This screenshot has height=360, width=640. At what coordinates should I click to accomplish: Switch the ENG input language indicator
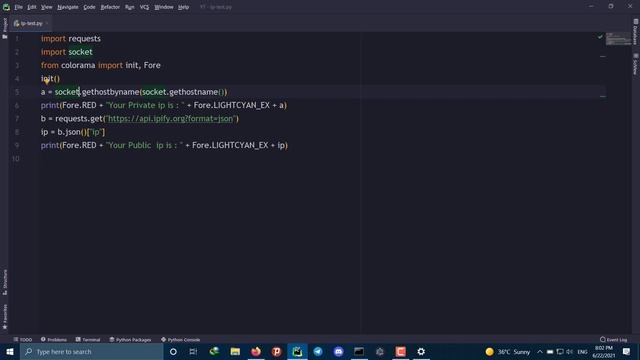pyautogui.click(x=582, y=351)
